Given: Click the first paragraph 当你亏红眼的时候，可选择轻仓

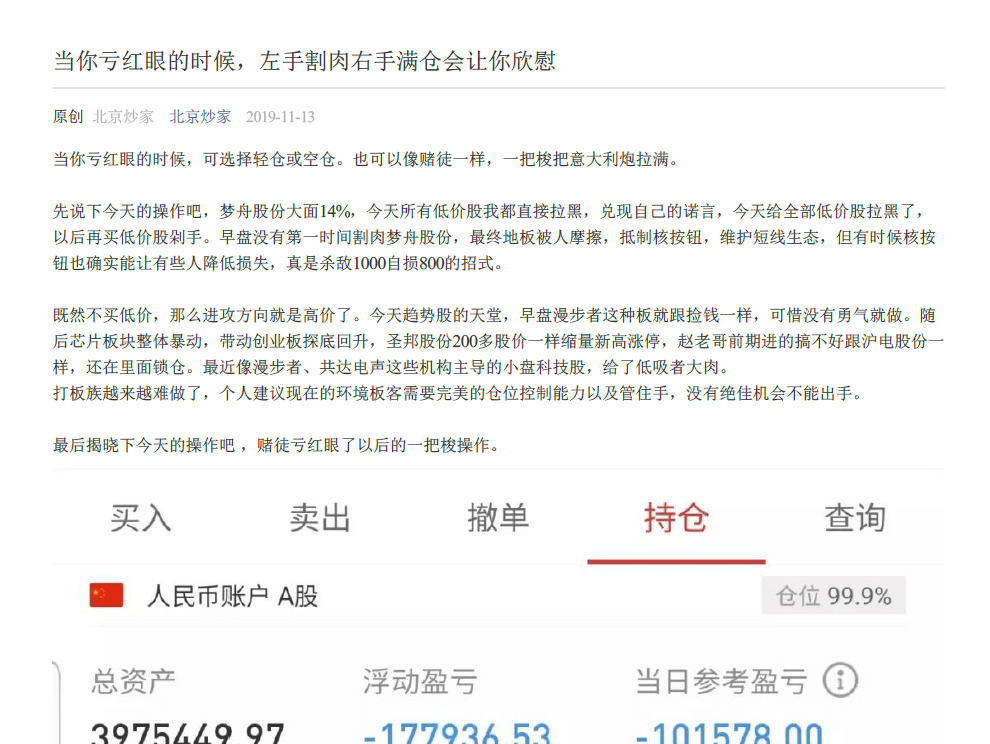Looking at the screenshot, I should (367, 159).
